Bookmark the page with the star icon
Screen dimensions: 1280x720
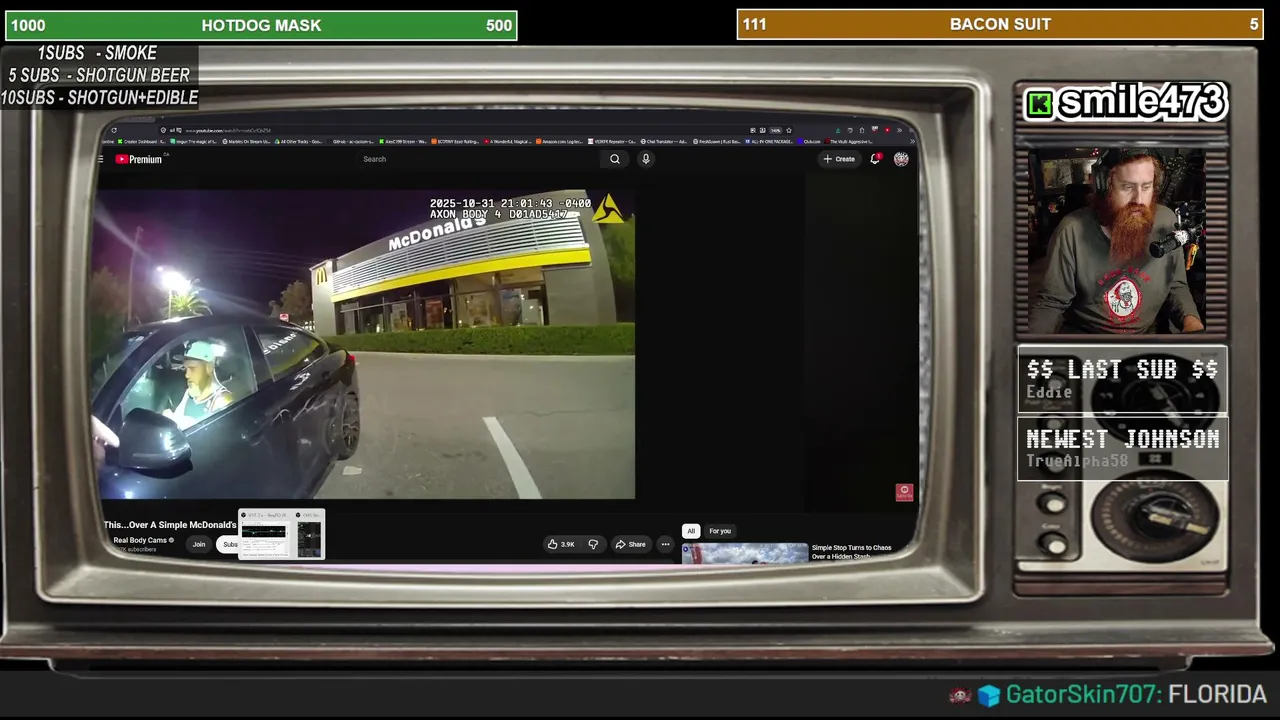(x=789, y=130)
